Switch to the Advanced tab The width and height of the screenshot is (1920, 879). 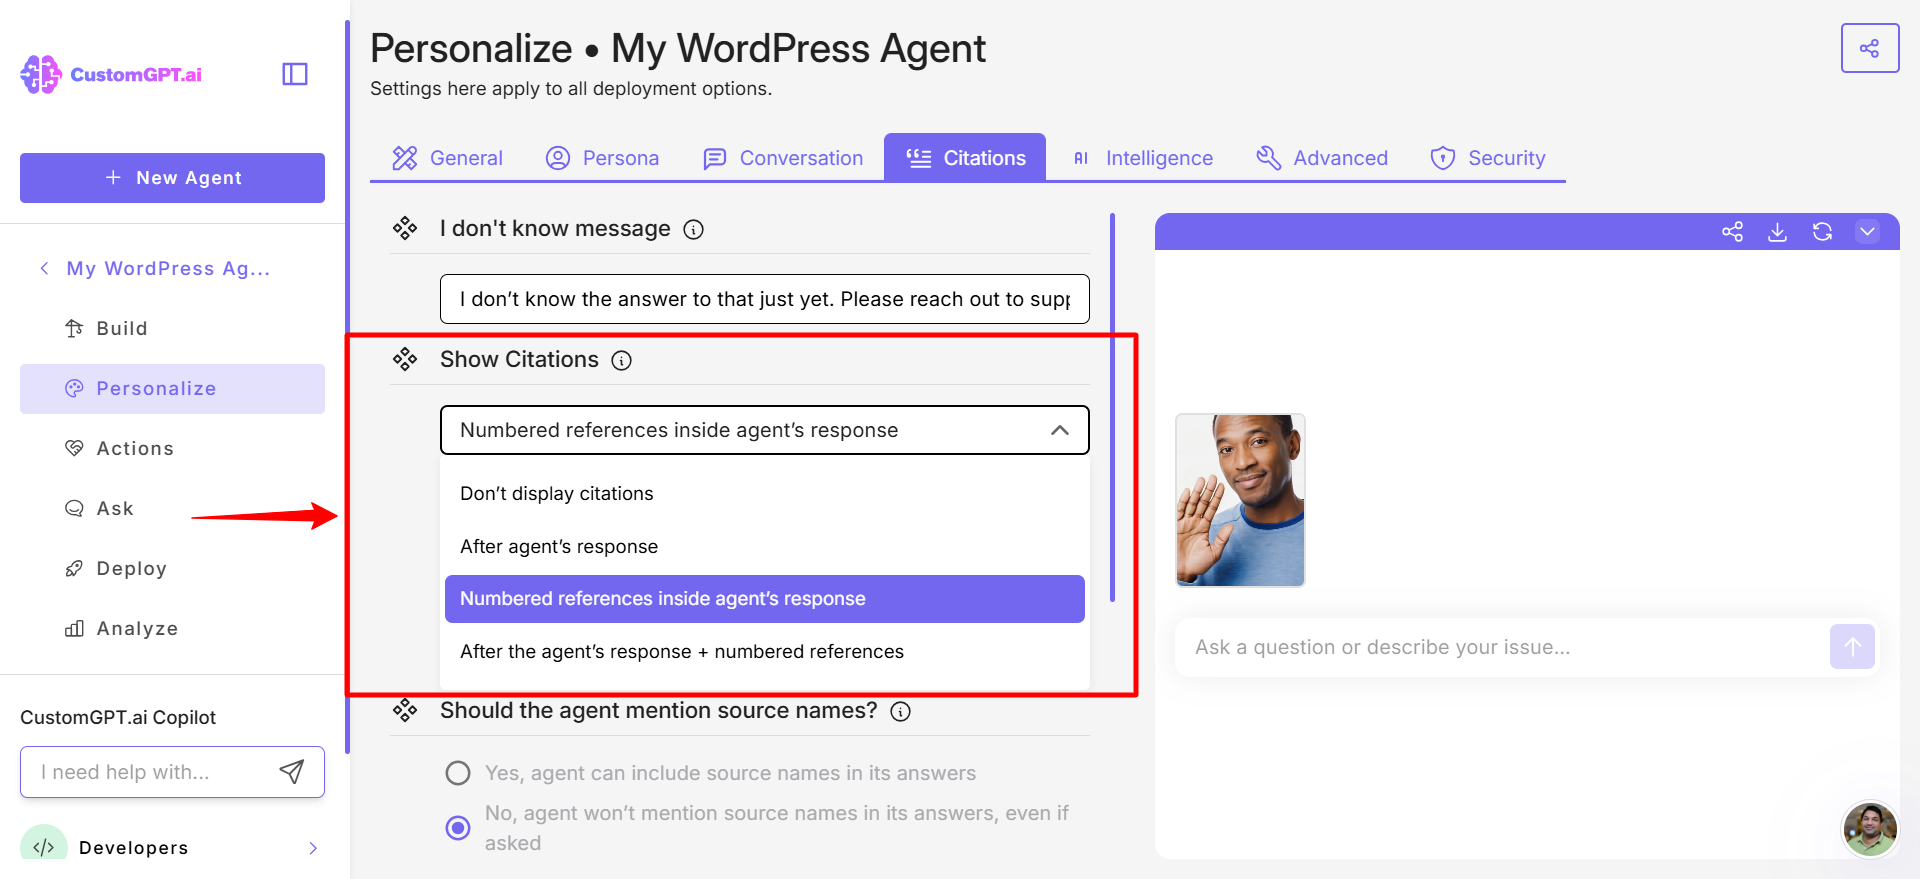point(1322,158)
